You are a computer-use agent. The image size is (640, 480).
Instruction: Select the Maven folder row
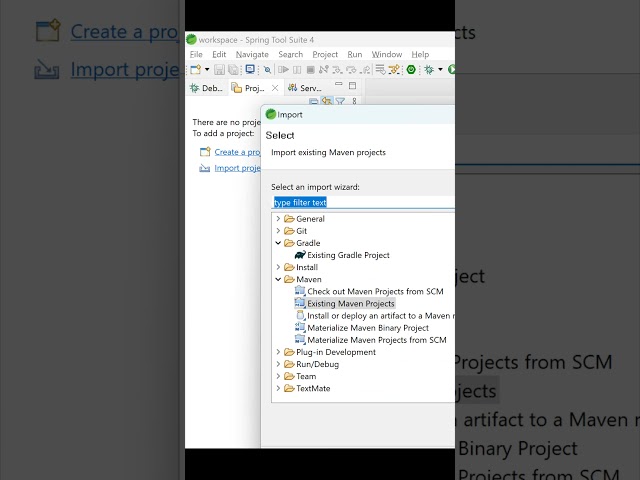click(x=303, y=279)
